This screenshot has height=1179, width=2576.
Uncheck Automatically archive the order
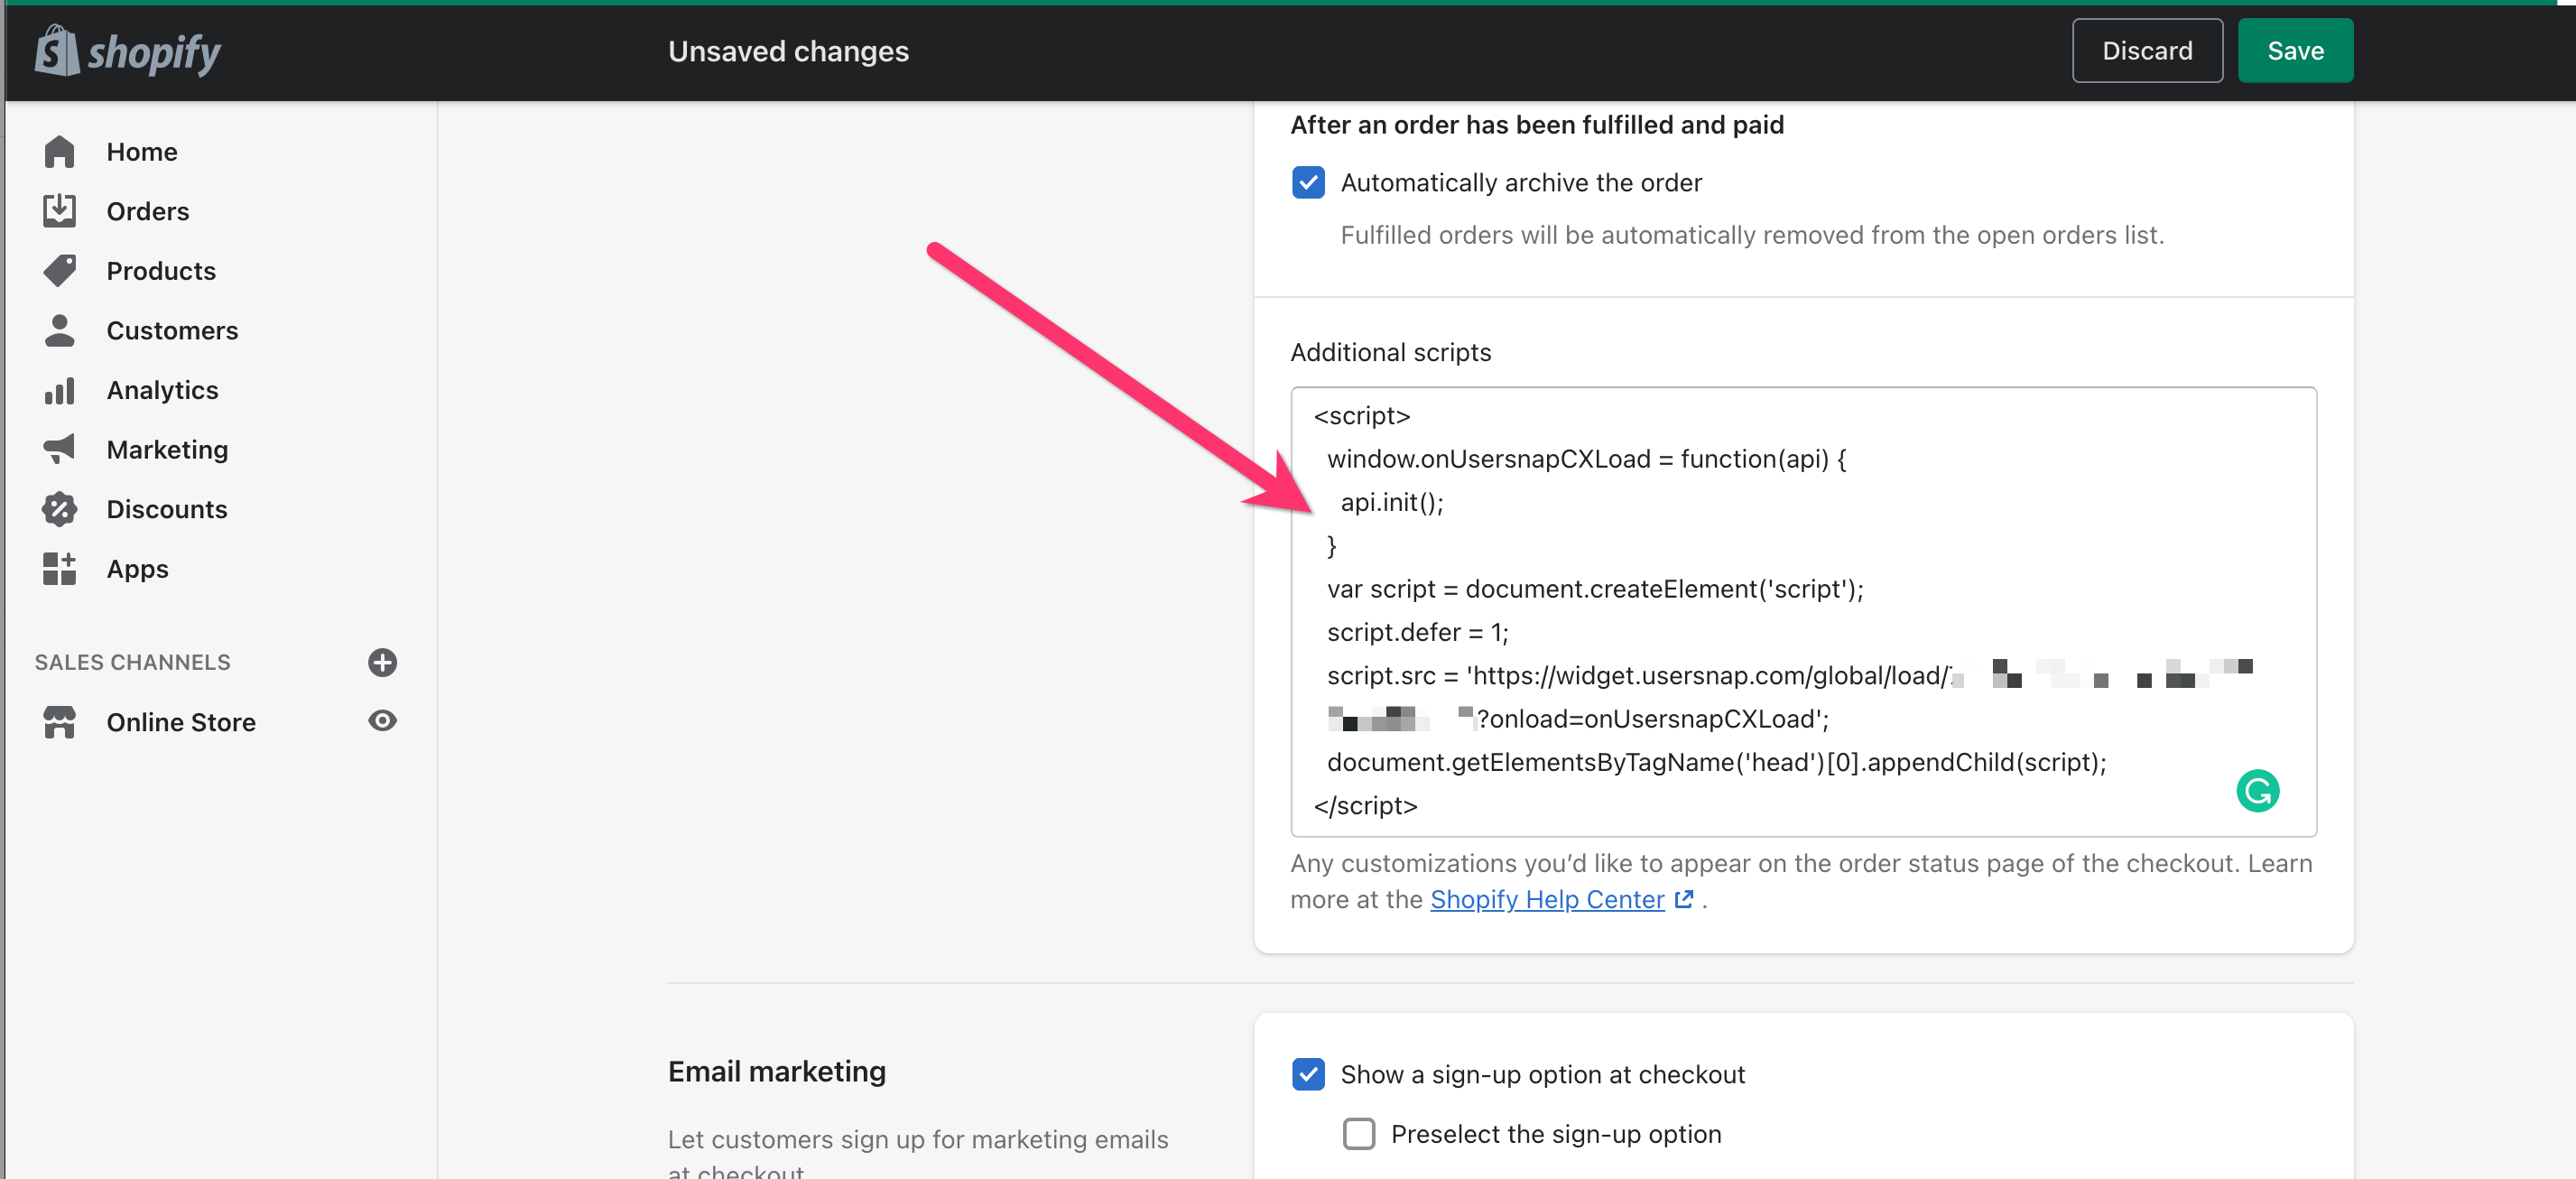tap(1308, 183)
